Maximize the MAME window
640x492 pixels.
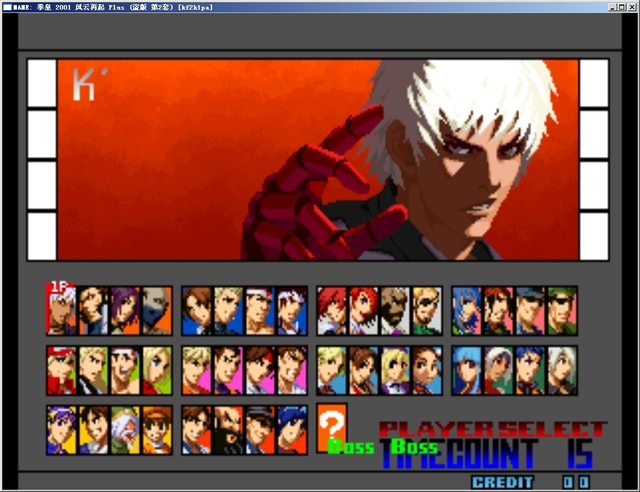tap(621, 7)
